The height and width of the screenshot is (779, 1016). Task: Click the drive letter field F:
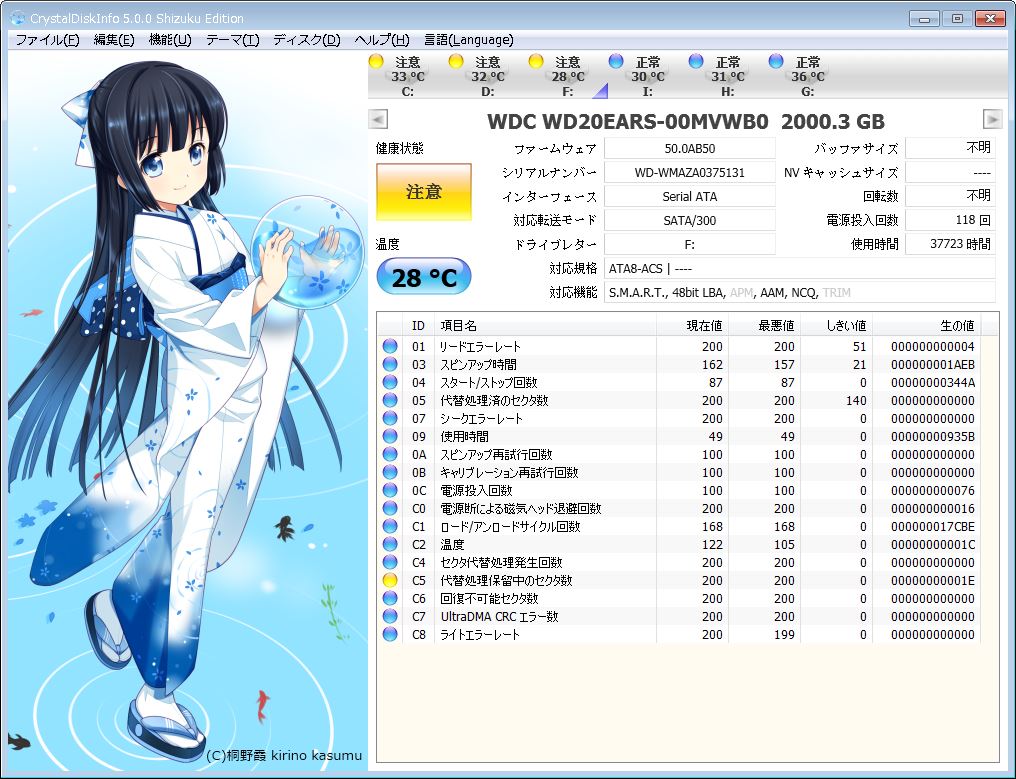point(689,244)
